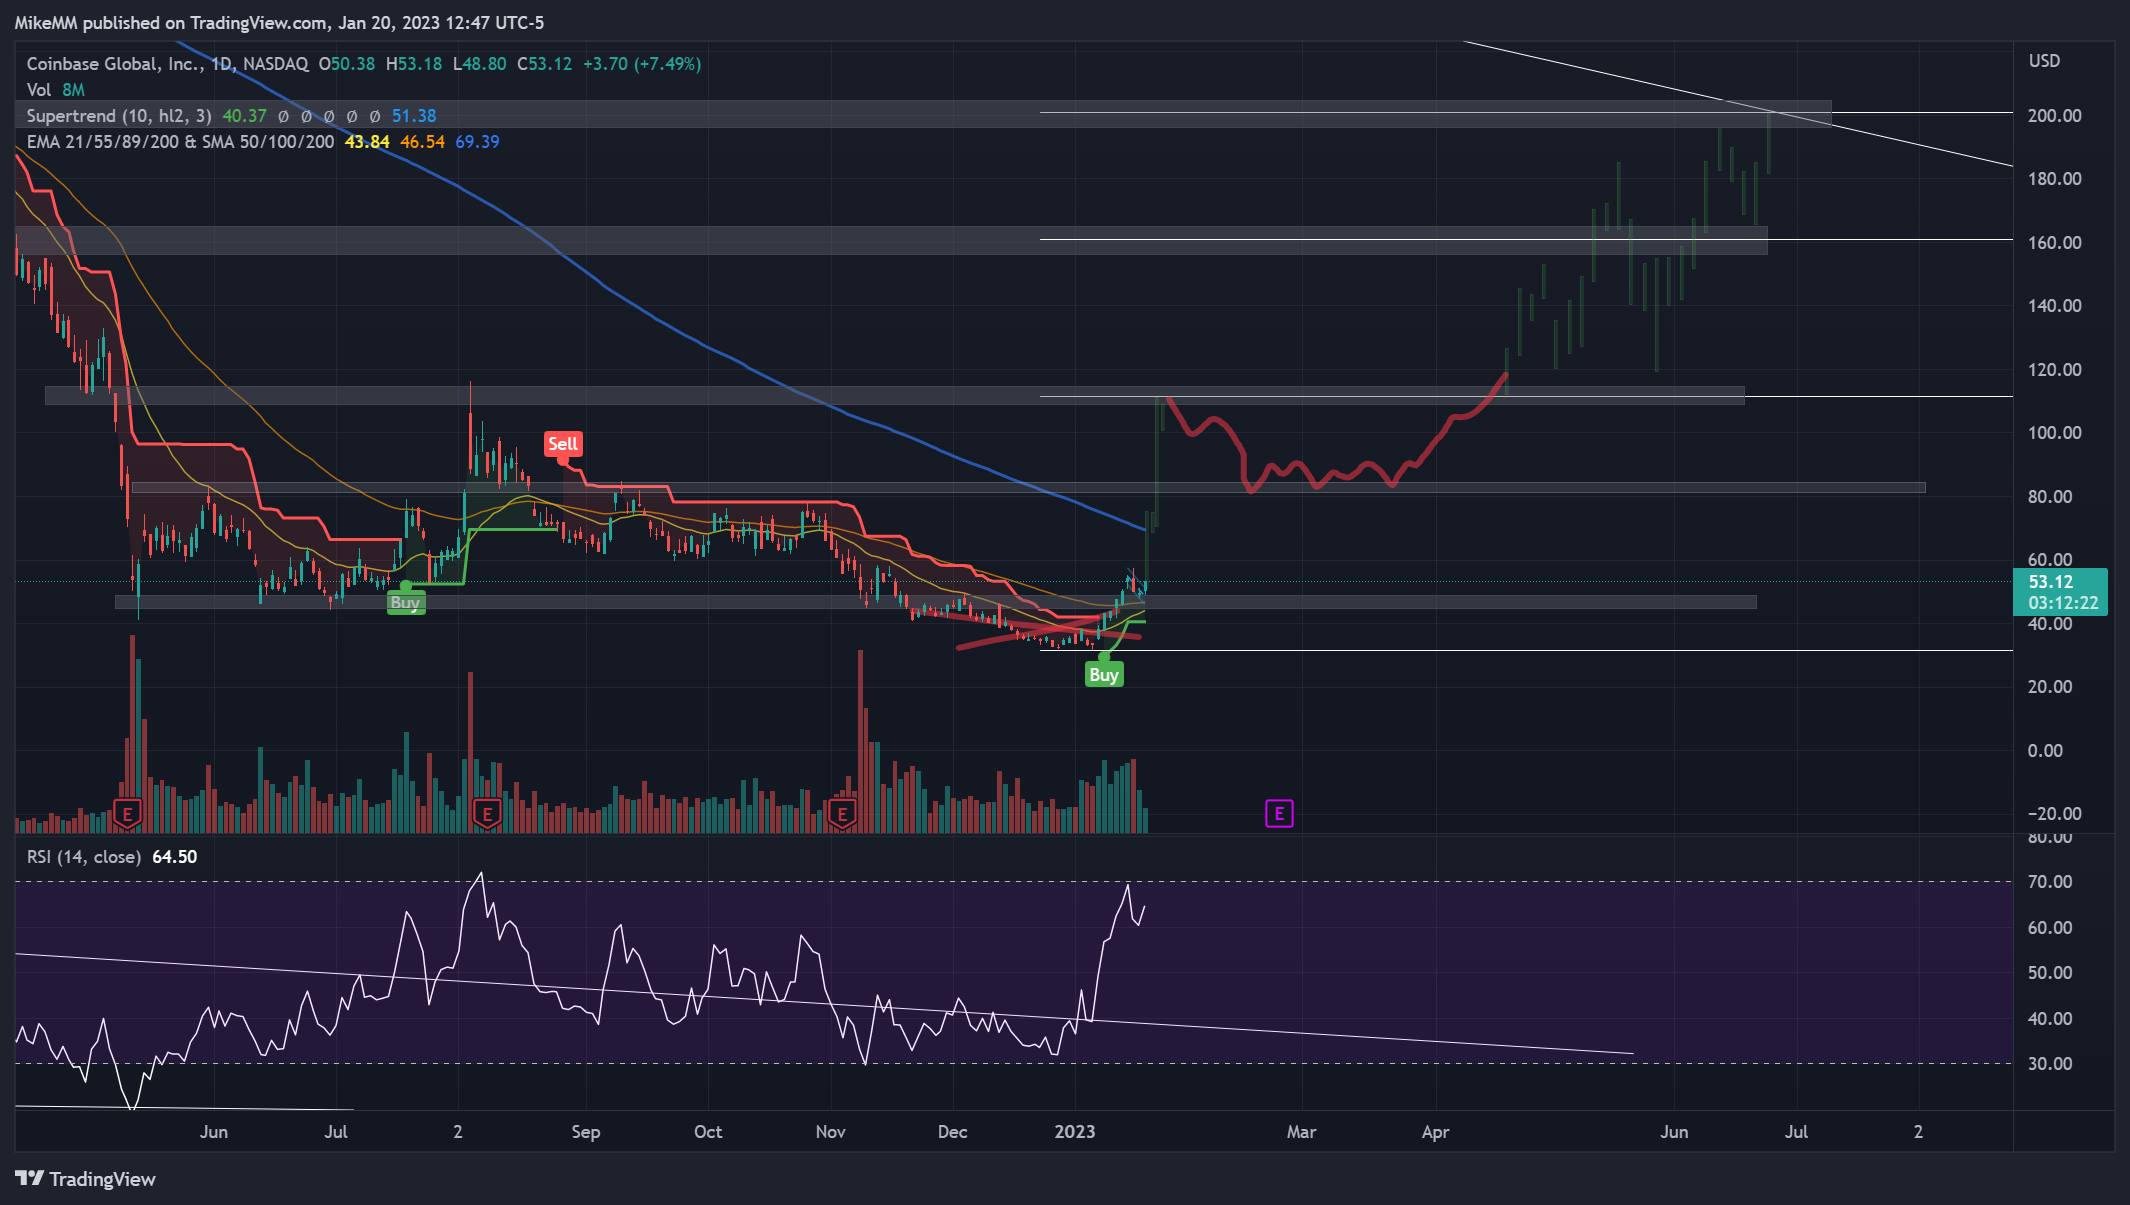This screenshot has width=2130, height=1205.
Task: Click the earnings E marker near June 2022
Action: 127,814
